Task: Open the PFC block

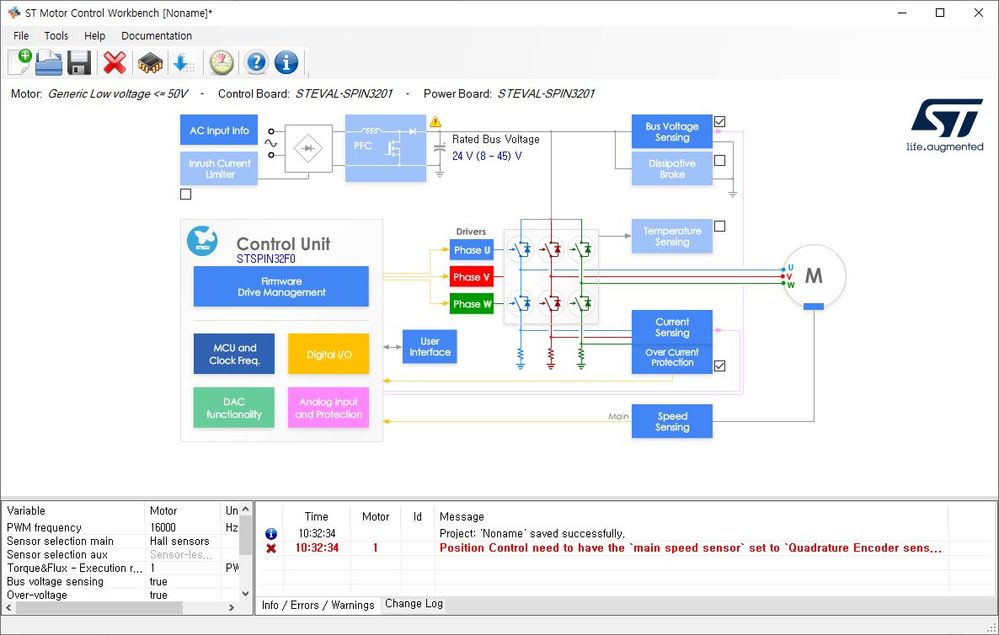Action: point(385,148)
